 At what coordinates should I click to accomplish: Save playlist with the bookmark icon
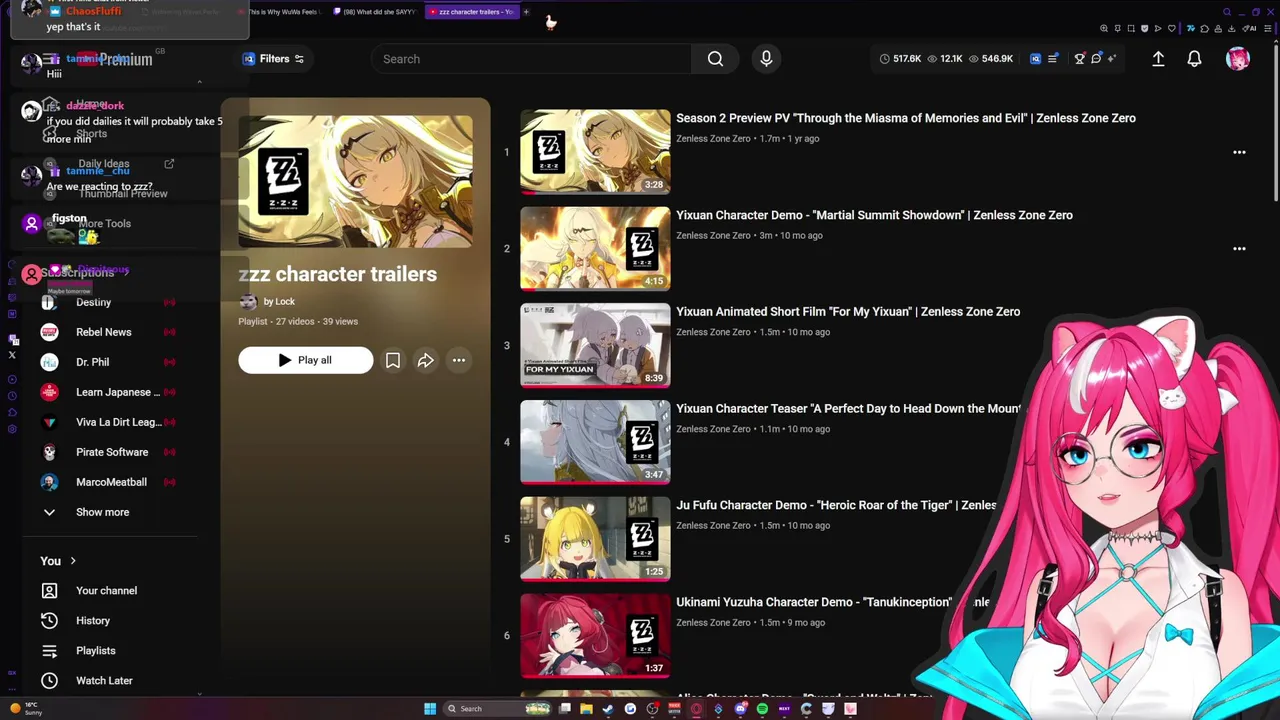pos(393,360)
